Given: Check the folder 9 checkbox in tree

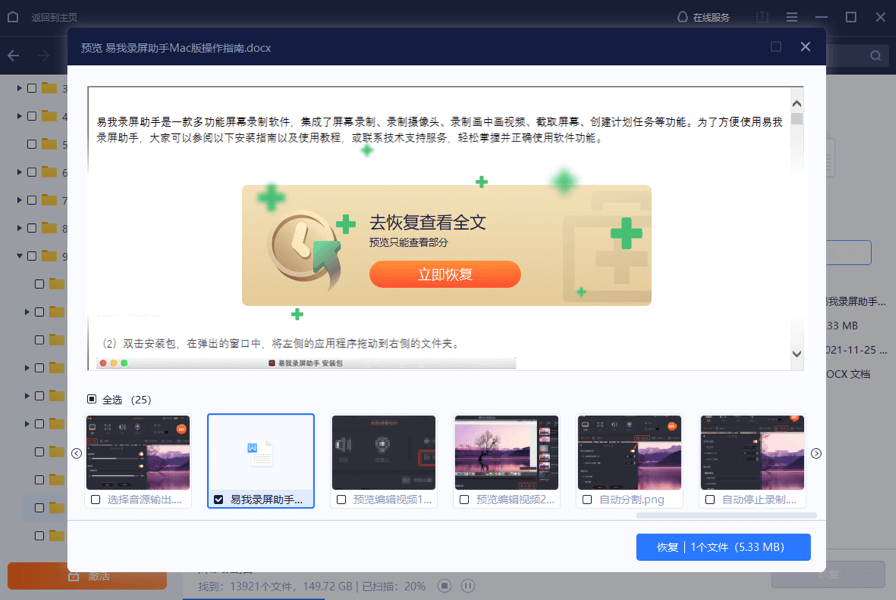Looking at the screenshot, I should pos(32,256).
